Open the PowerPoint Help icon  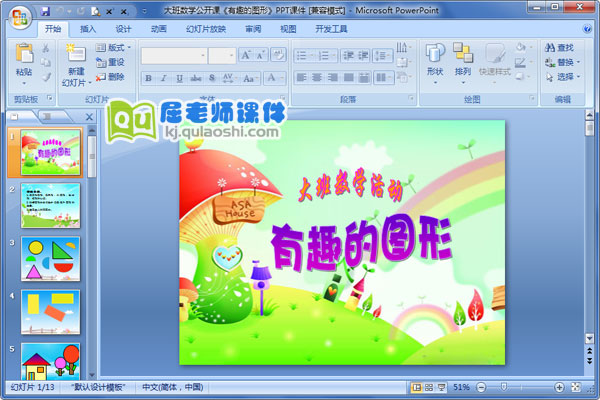coord(587,29)
